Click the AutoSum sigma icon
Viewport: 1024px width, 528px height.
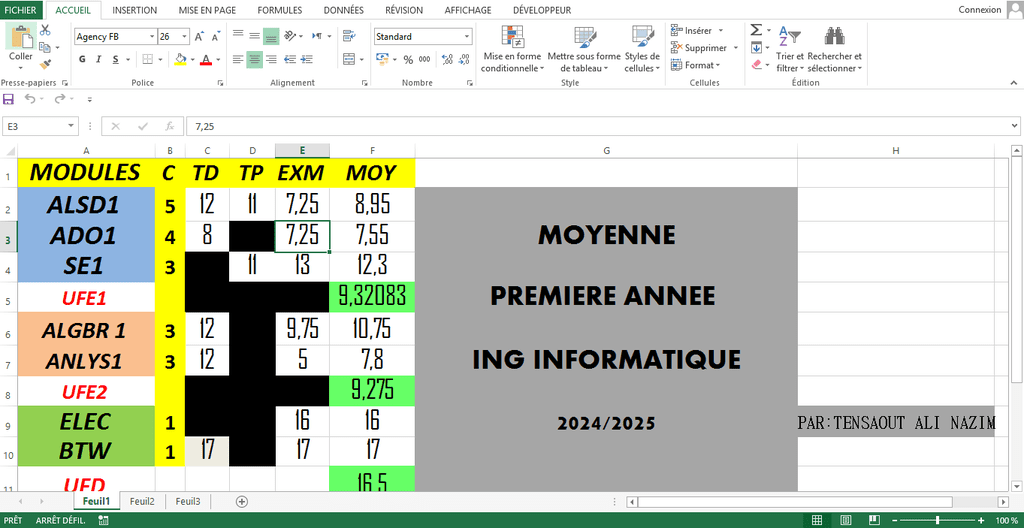click(756, 30)
